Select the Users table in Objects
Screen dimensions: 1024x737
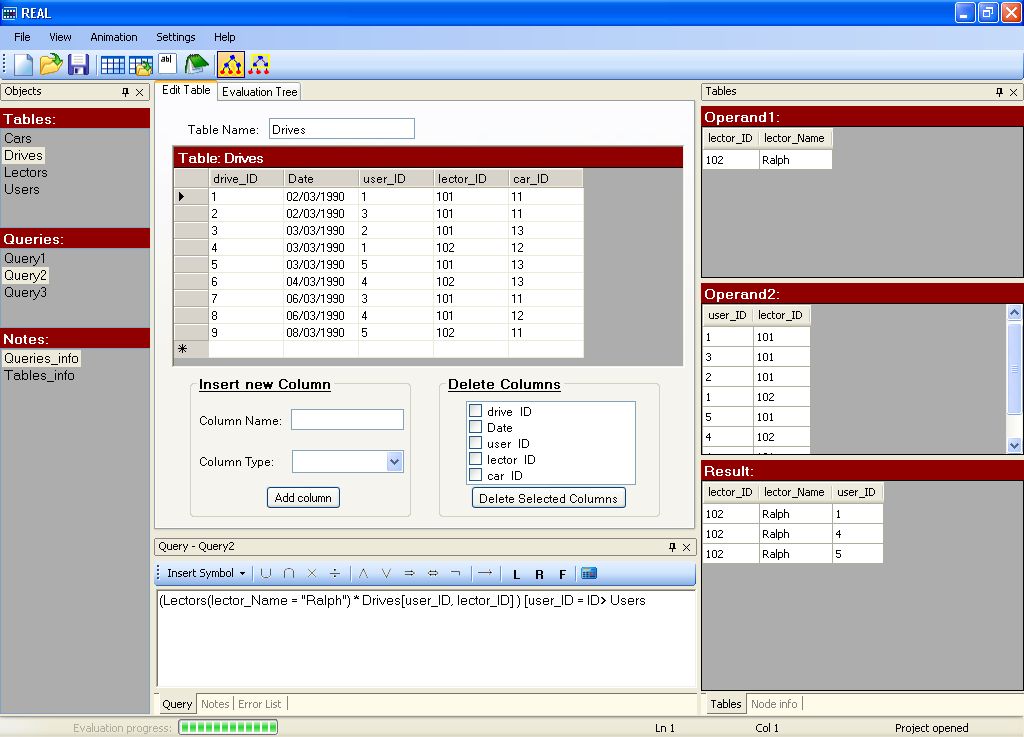click(22, 189)
